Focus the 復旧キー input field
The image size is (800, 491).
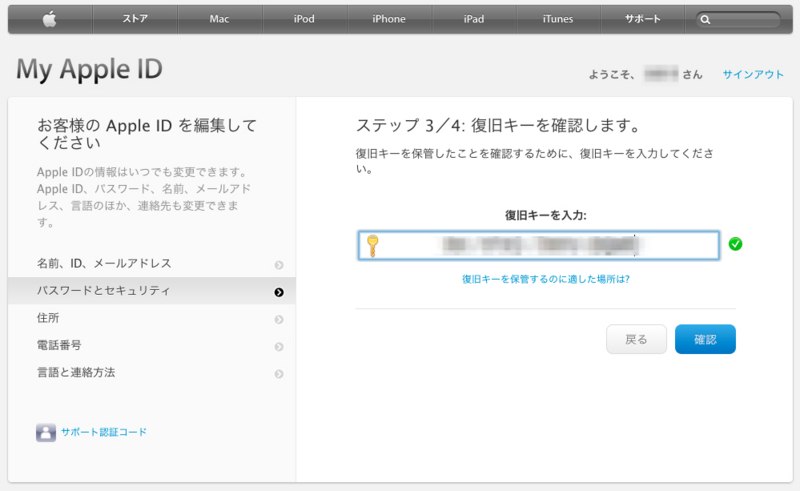coord(539,246)
